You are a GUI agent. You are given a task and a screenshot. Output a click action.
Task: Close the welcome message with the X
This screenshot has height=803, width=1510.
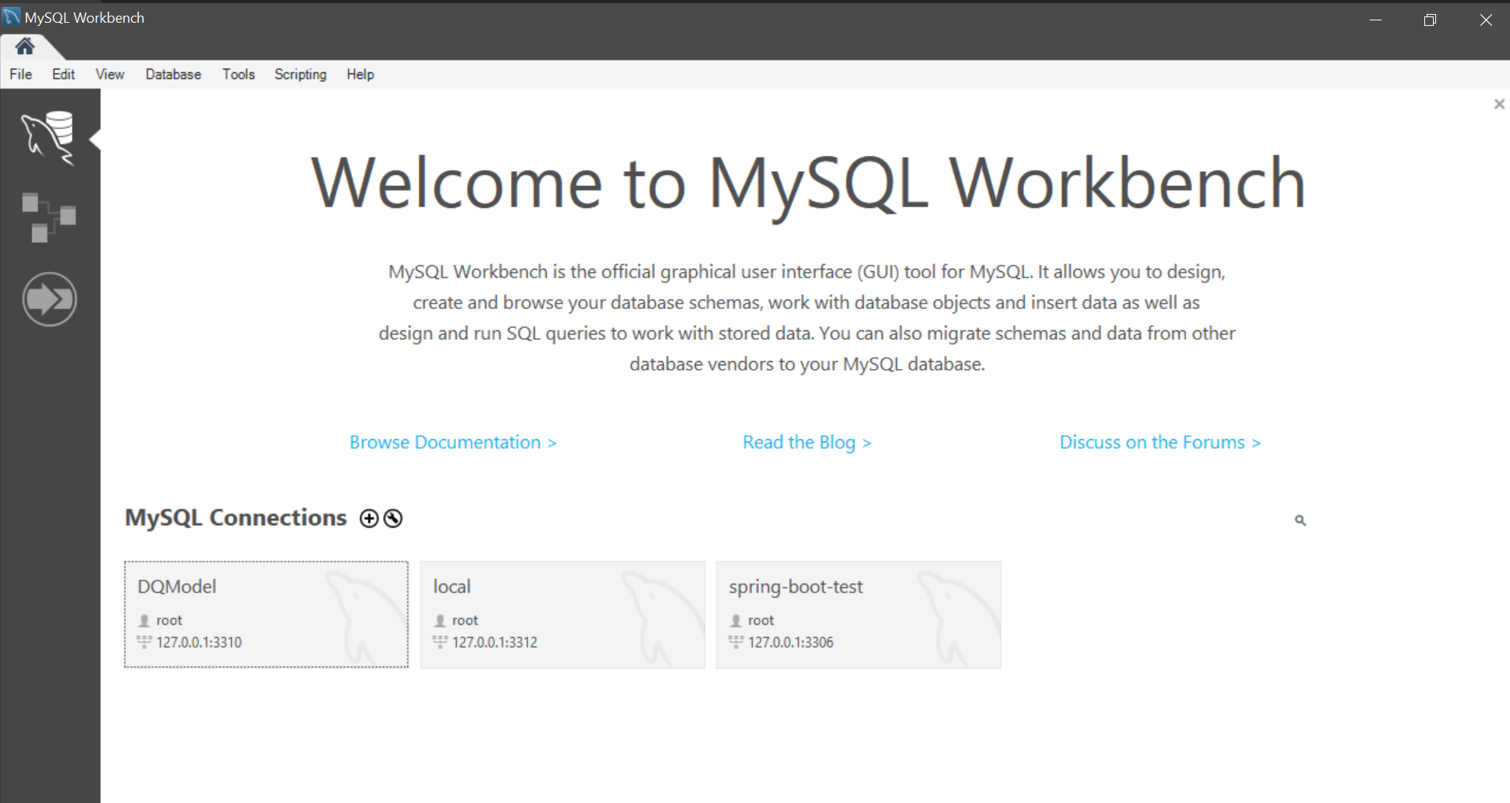[x=1499, y=104]
